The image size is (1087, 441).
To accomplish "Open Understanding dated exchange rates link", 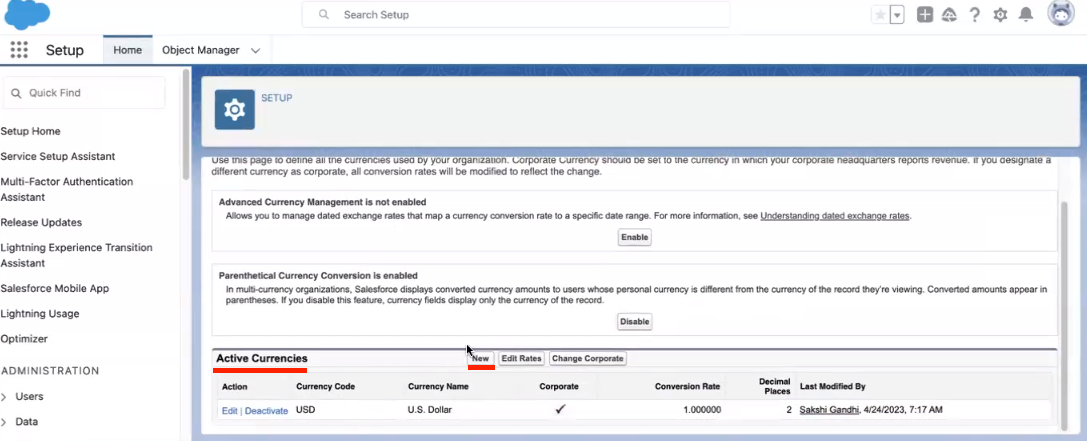I will click(x=835, y=216).
